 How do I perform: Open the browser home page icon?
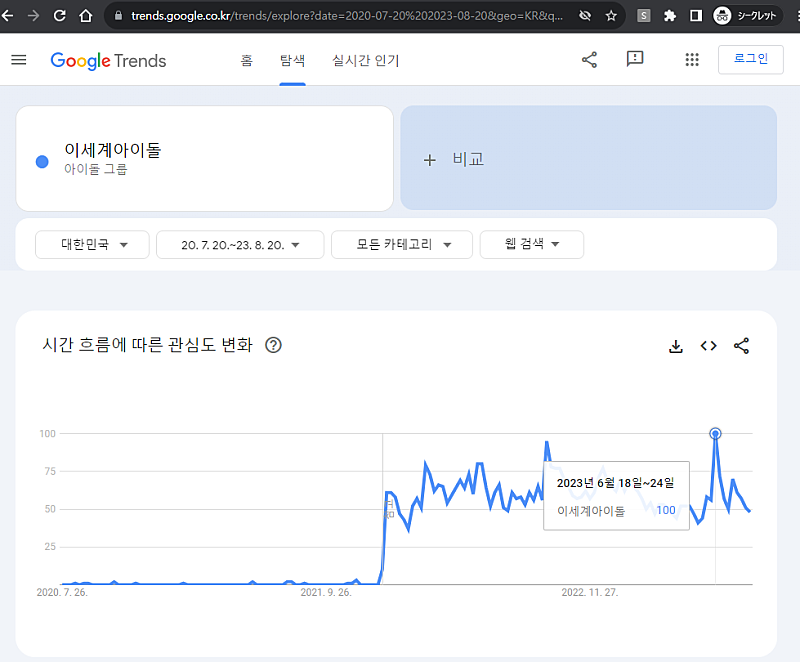point(86,16)
